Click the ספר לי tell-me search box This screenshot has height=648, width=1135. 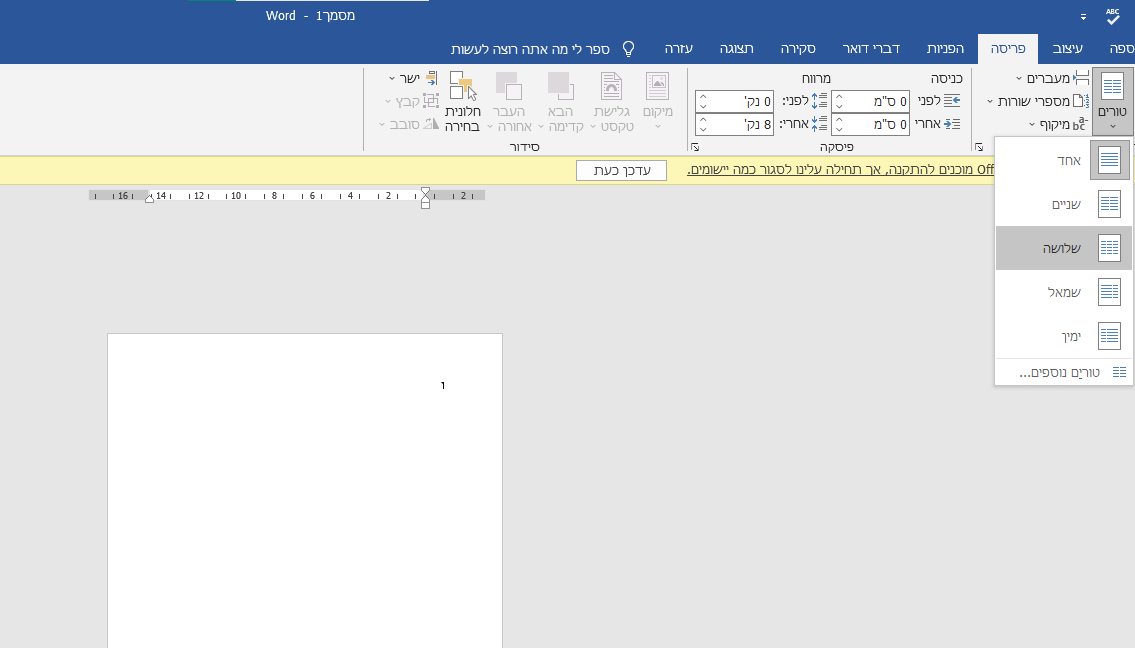pos(543,49)
